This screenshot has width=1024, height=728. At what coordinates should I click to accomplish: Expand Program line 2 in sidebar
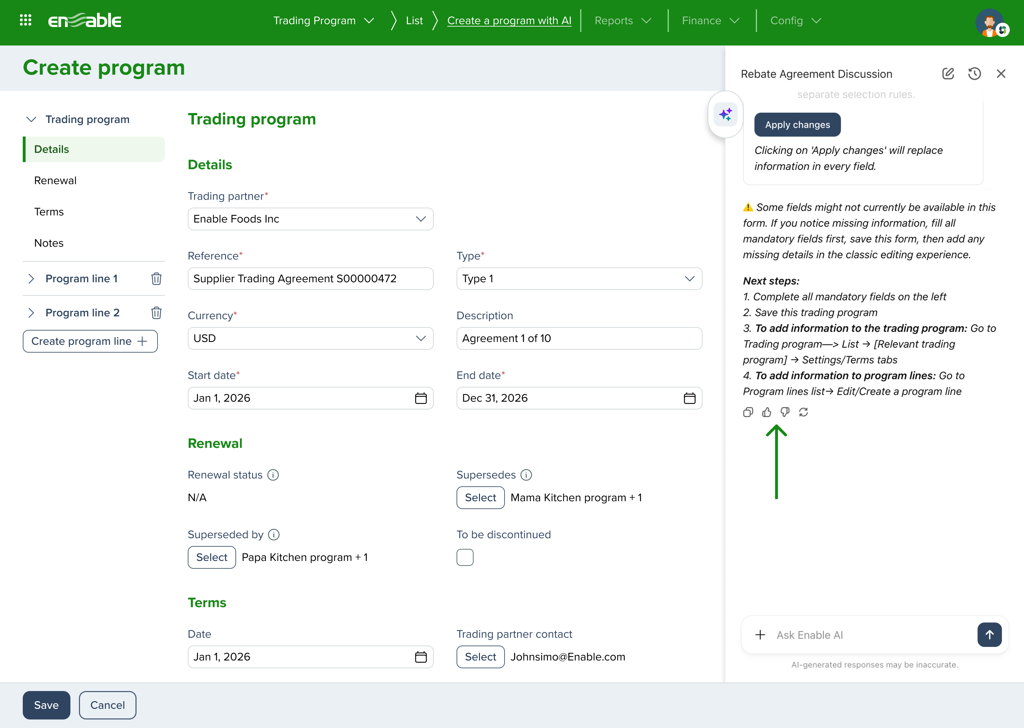click(x=31, y=313)
